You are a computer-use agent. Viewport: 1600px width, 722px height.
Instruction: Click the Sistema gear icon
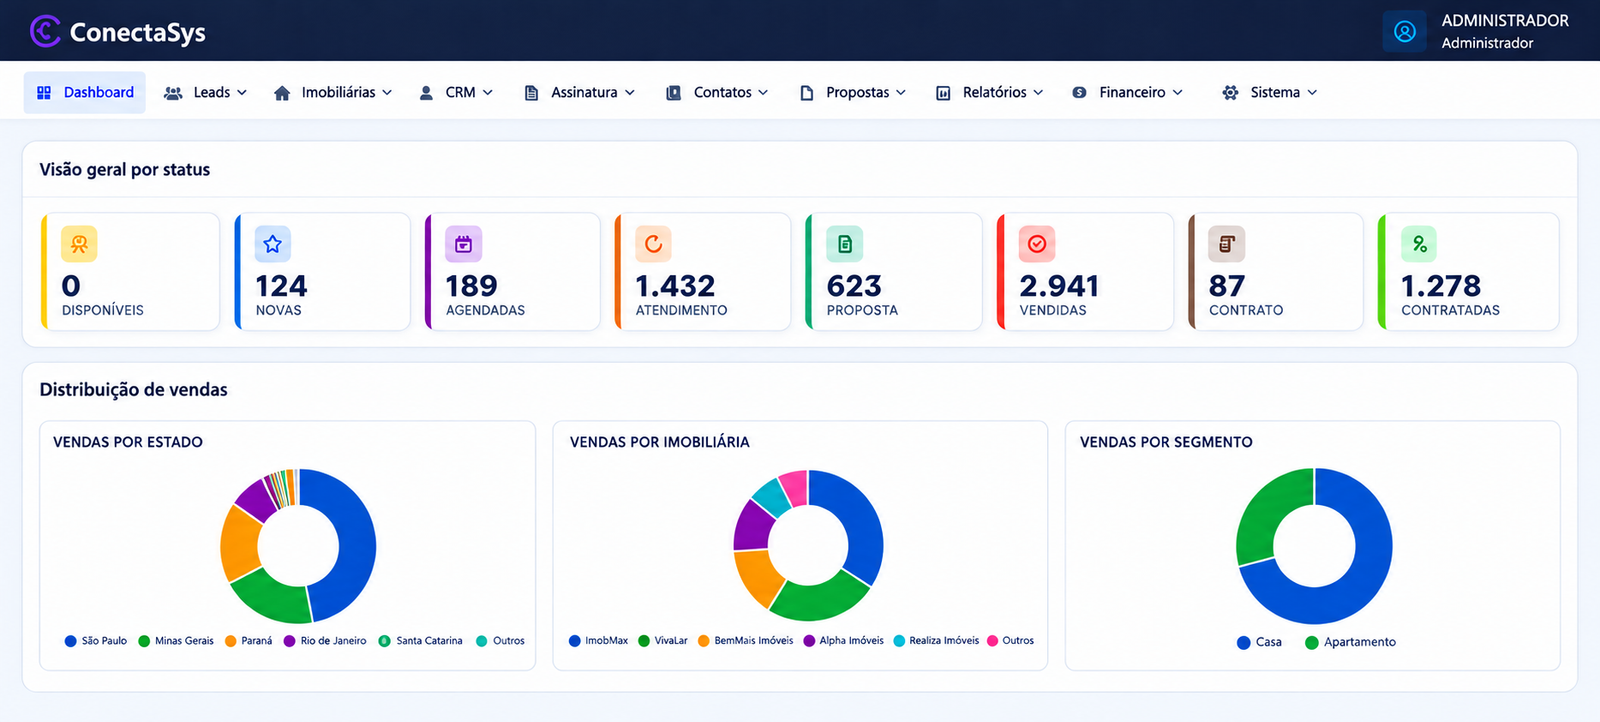pos(1230,93)
